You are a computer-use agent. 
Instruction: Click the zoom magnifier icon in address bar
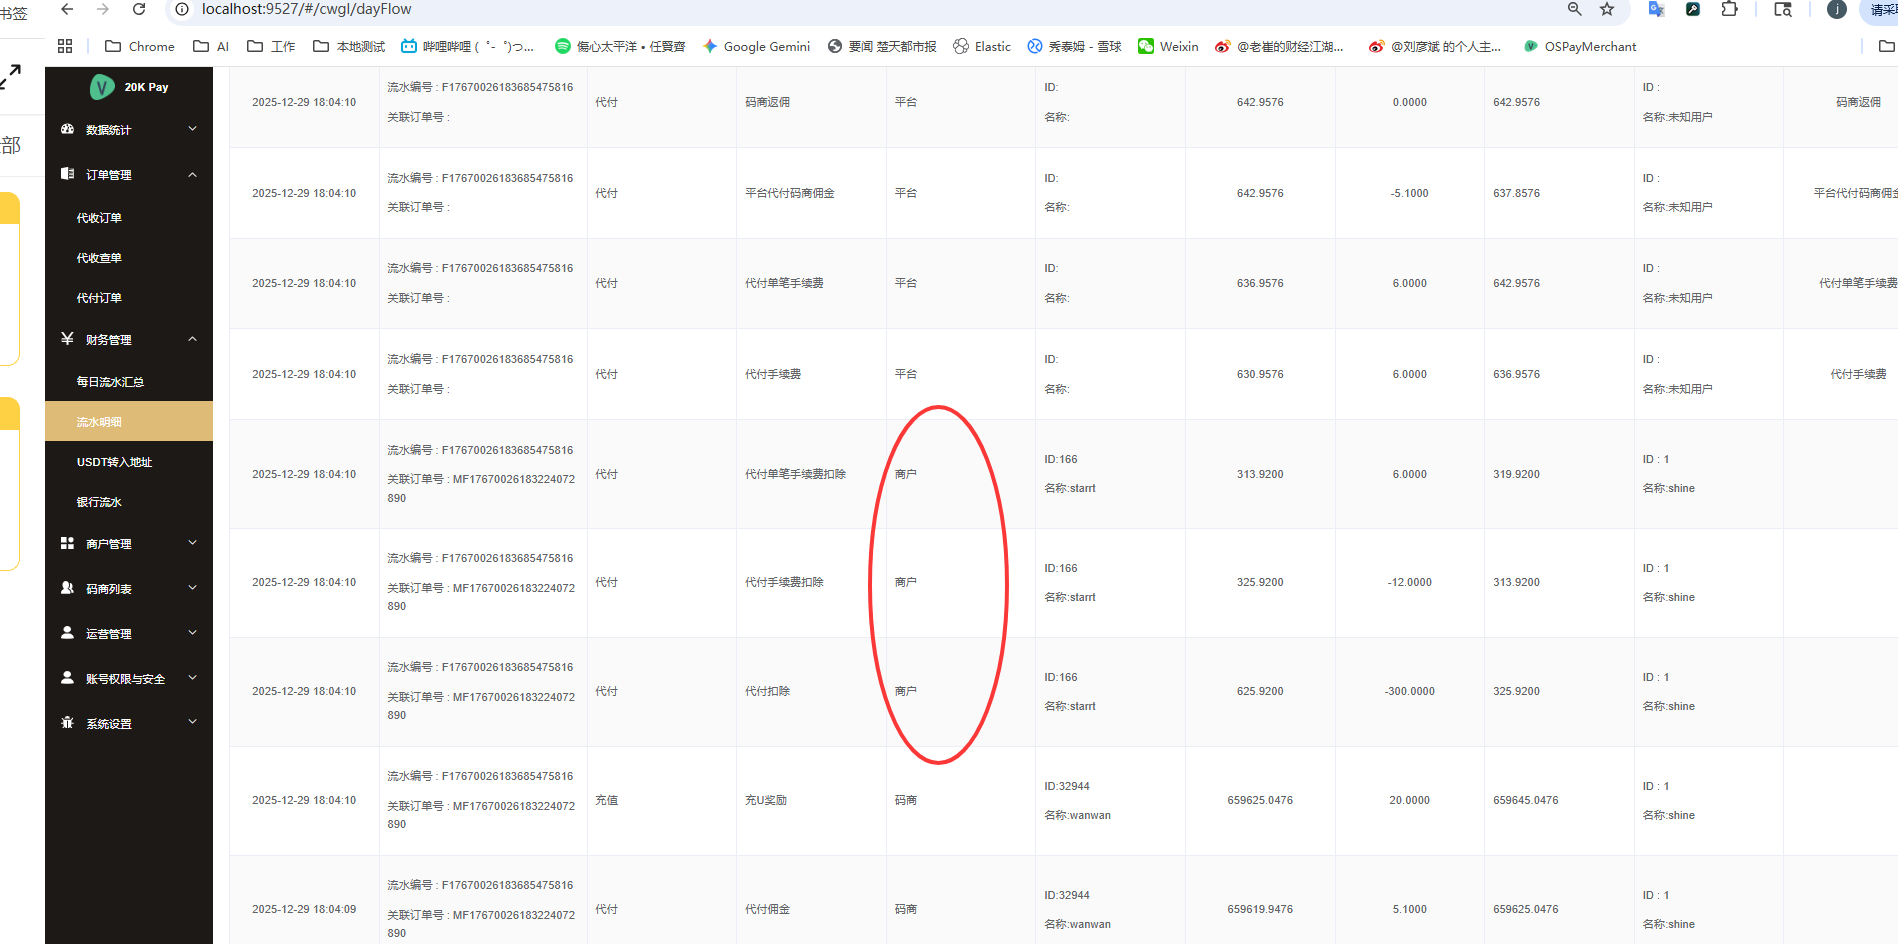click(x=1574, y=9)
